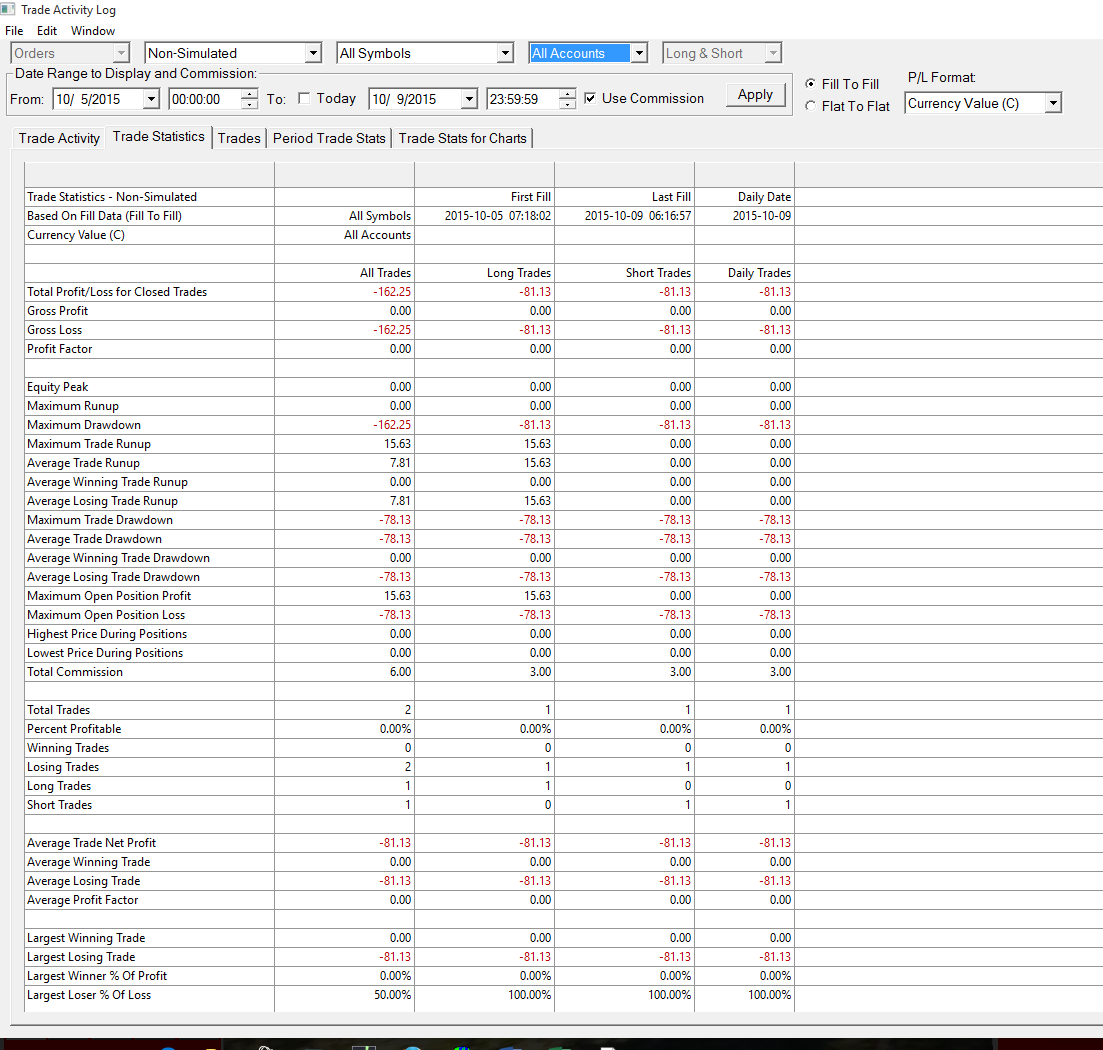This screenshot has width=1103, height=1050.
Task: Select the Fill To Fill radio button
Action: click(810, 84)
